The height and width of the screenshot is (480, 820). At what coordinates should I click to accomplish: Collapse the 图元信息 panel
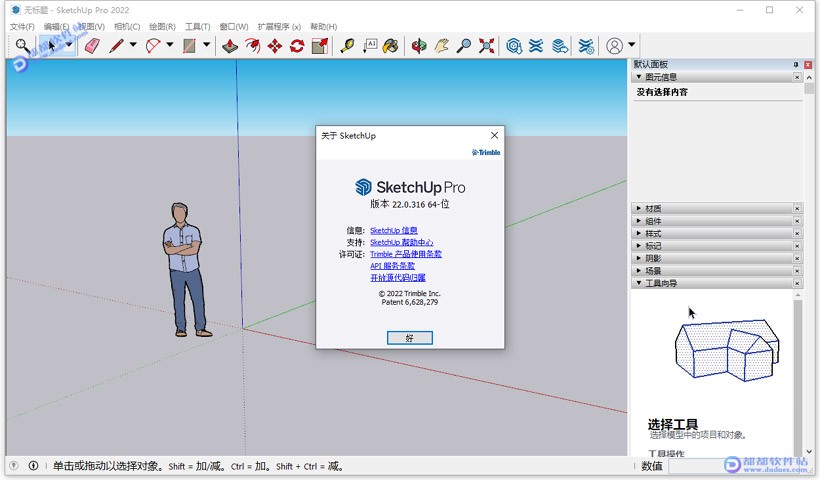pos(639,77)
